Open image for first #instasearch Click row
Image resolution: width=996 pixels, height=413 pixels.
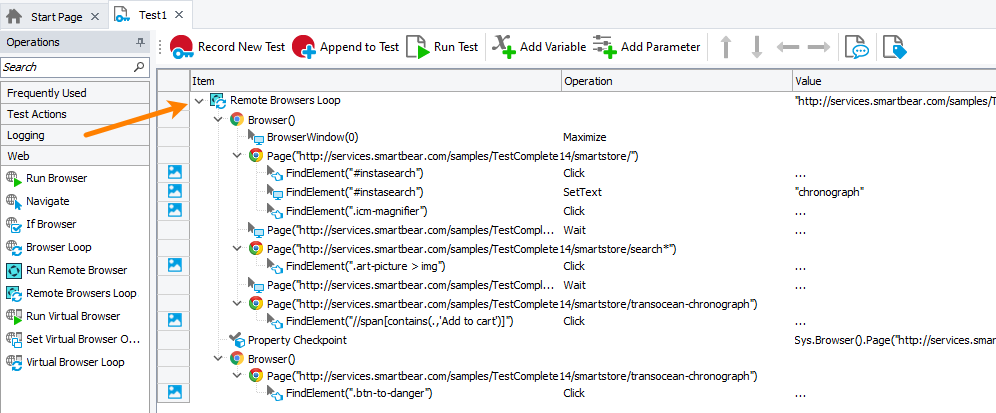point(174,172)
